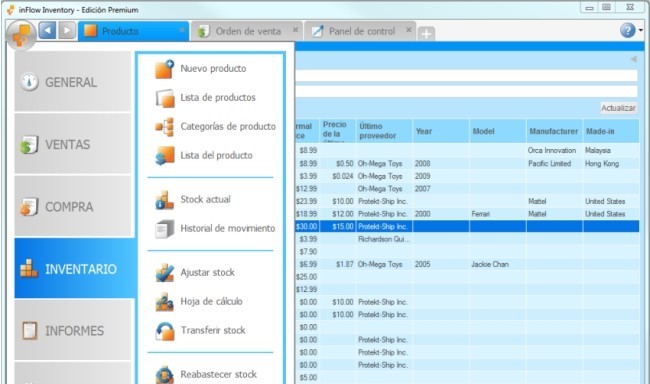The height and width of the screenshot is (384, 650).
Task: Click the lower search filter field
Action: (x=466, y=91)
